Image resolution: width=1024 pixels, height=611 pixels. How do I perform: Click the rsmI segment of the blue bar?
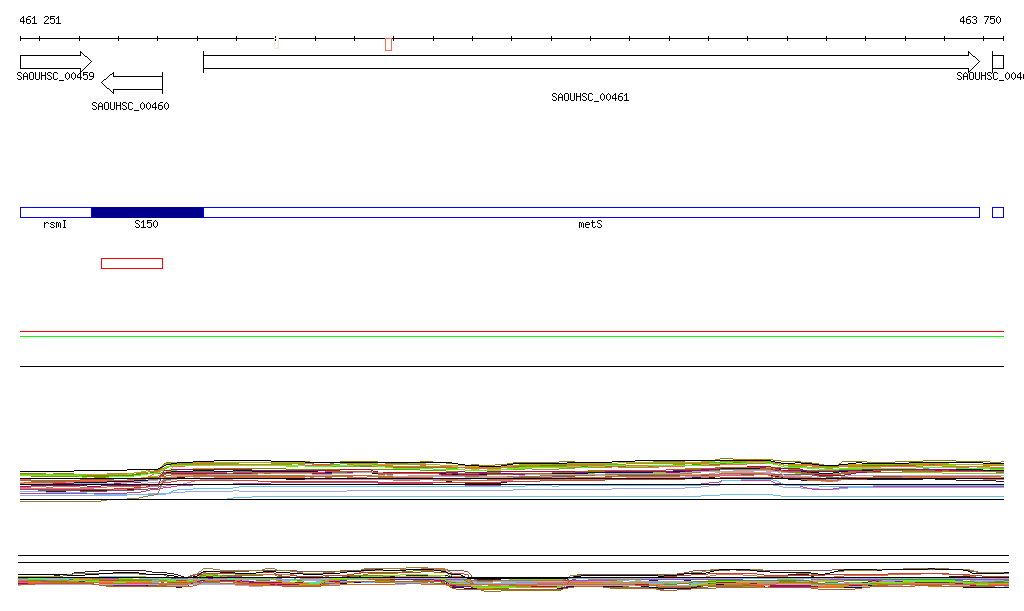[55, 212]
